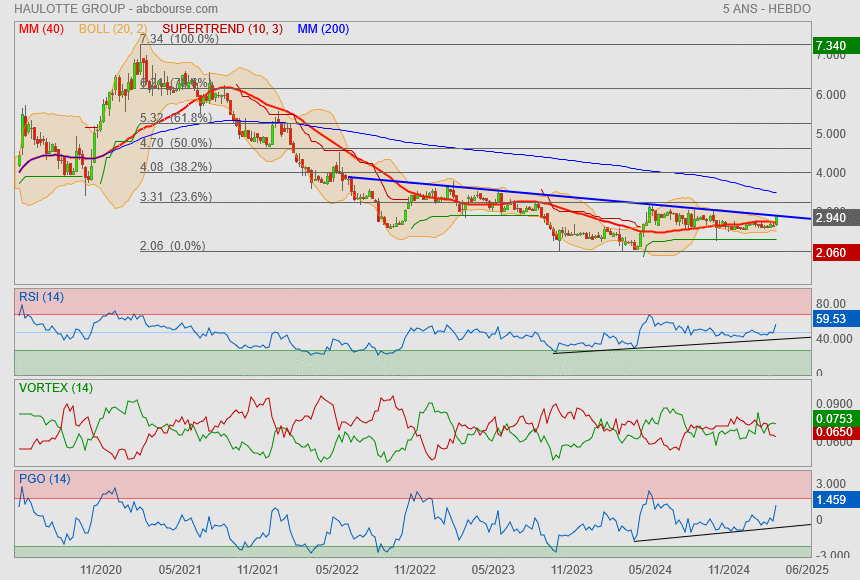This screenshot has width=860, height=580.
Task: Click the green 7.340 price badge
Action: pos(836,46)
